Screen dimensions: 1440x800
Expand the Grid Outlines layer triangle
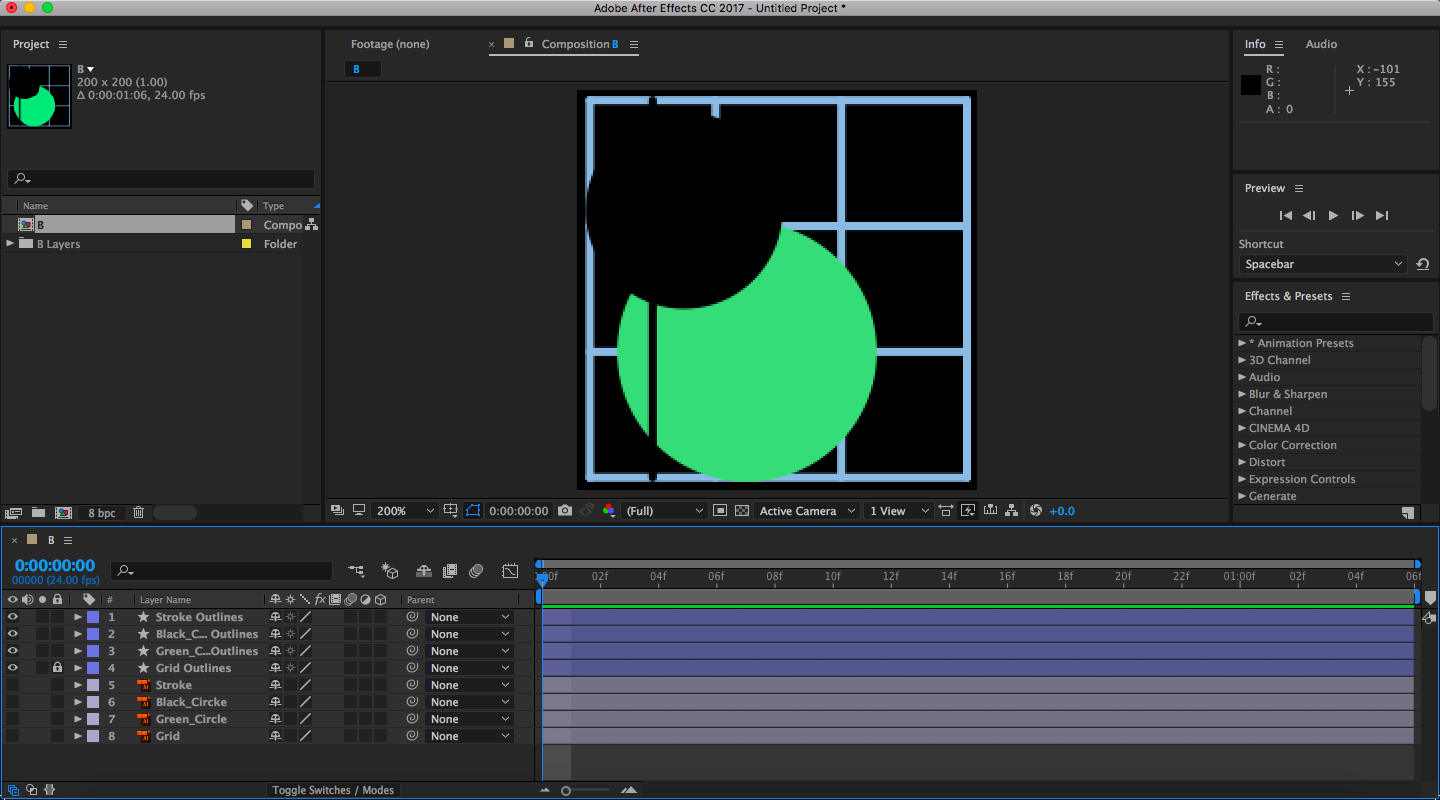point(77,668)
